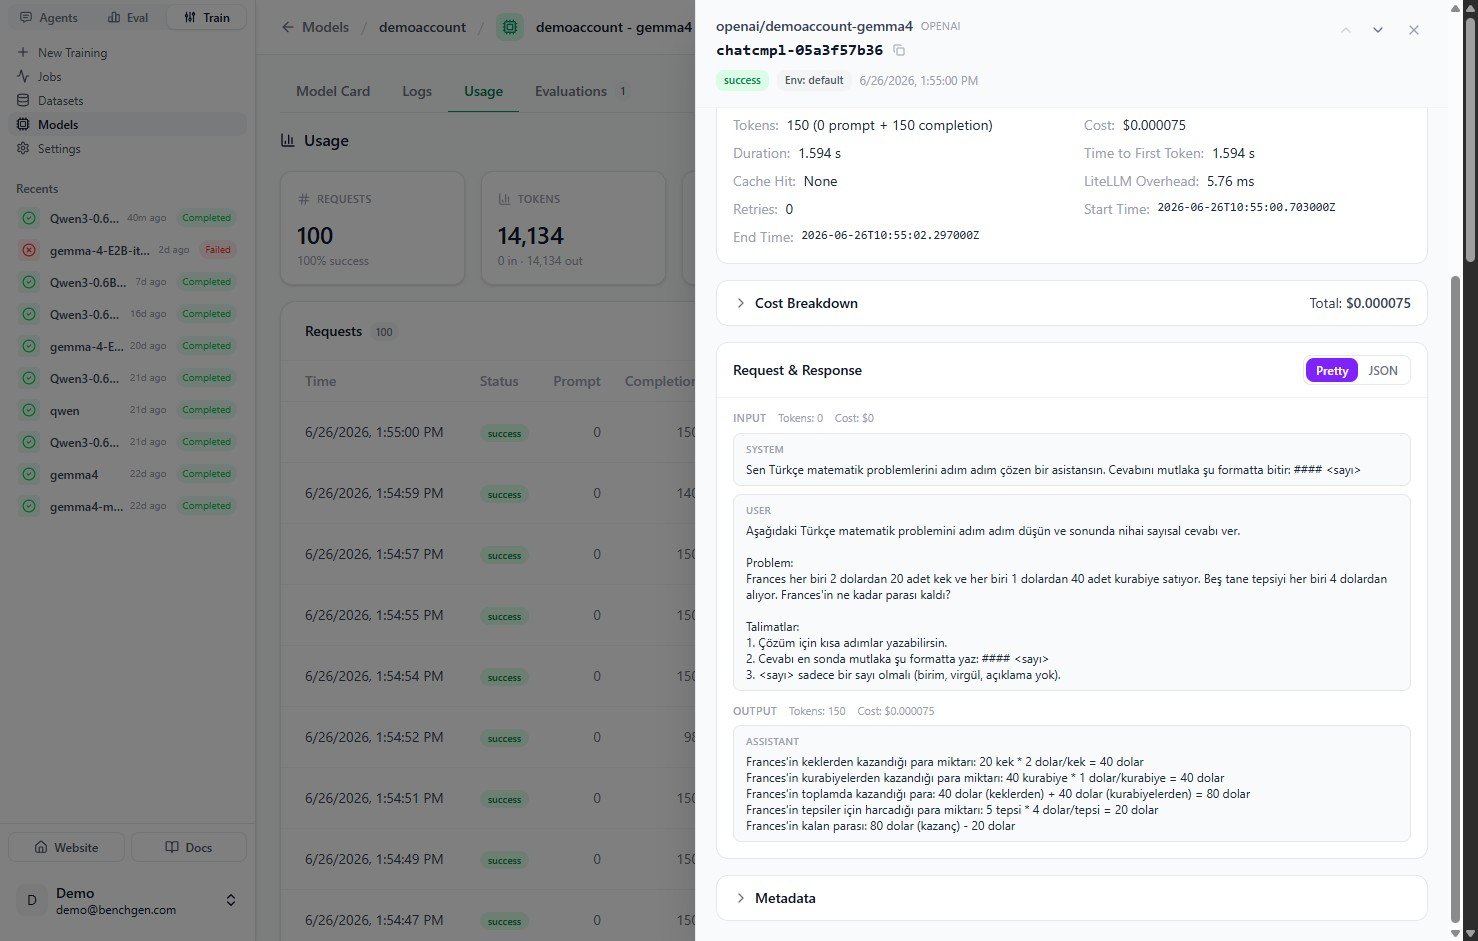1478x941 pixels.
Task: Select the request row at 1:54:57 PM
Action: (488, 554)
